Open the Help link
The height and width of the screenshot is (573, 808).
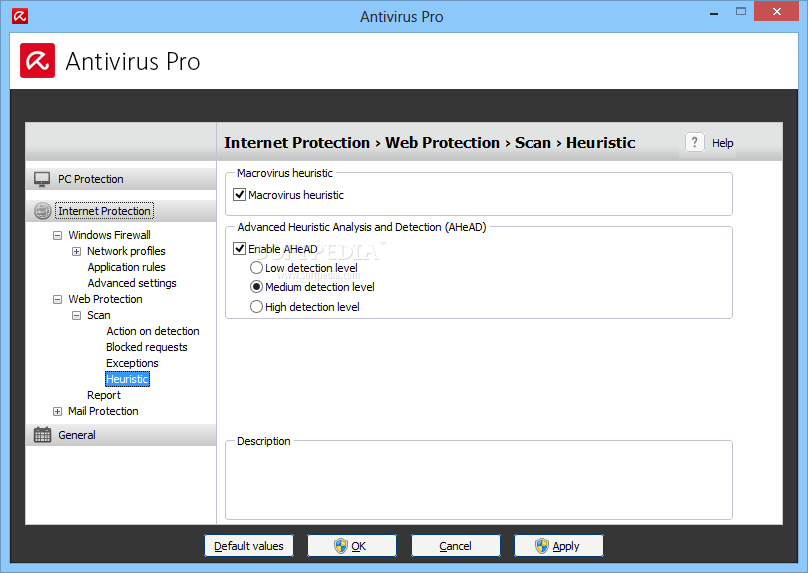click(722, 143)
